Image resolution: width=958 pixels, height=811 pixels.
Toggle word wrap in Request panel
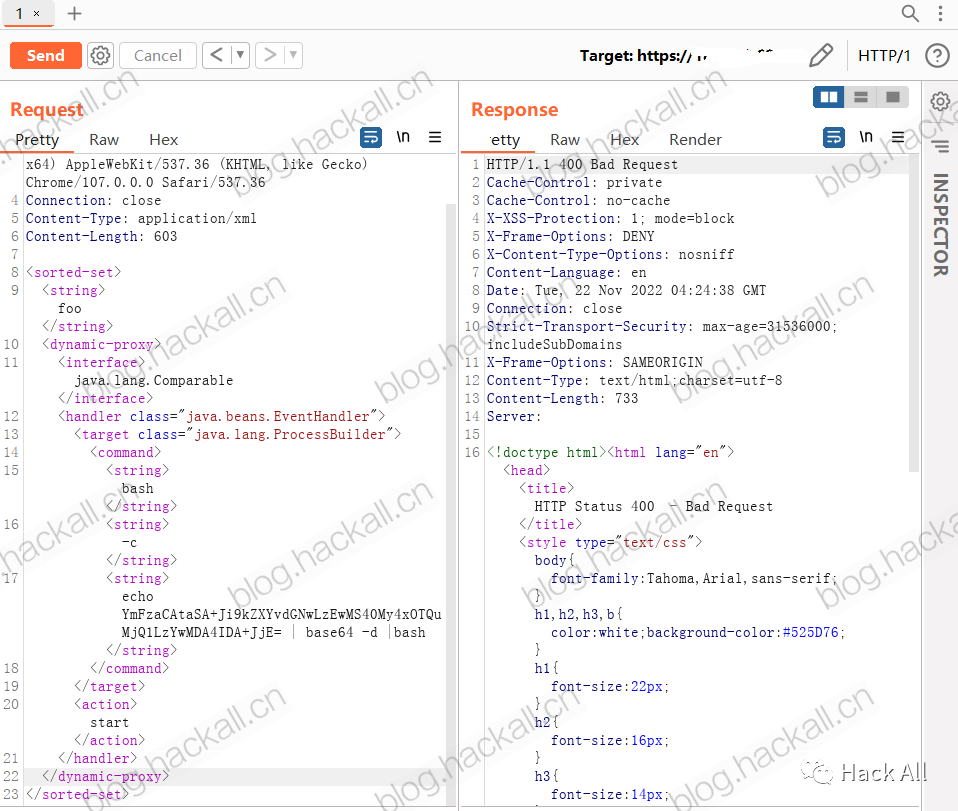[x=371, y=137]
